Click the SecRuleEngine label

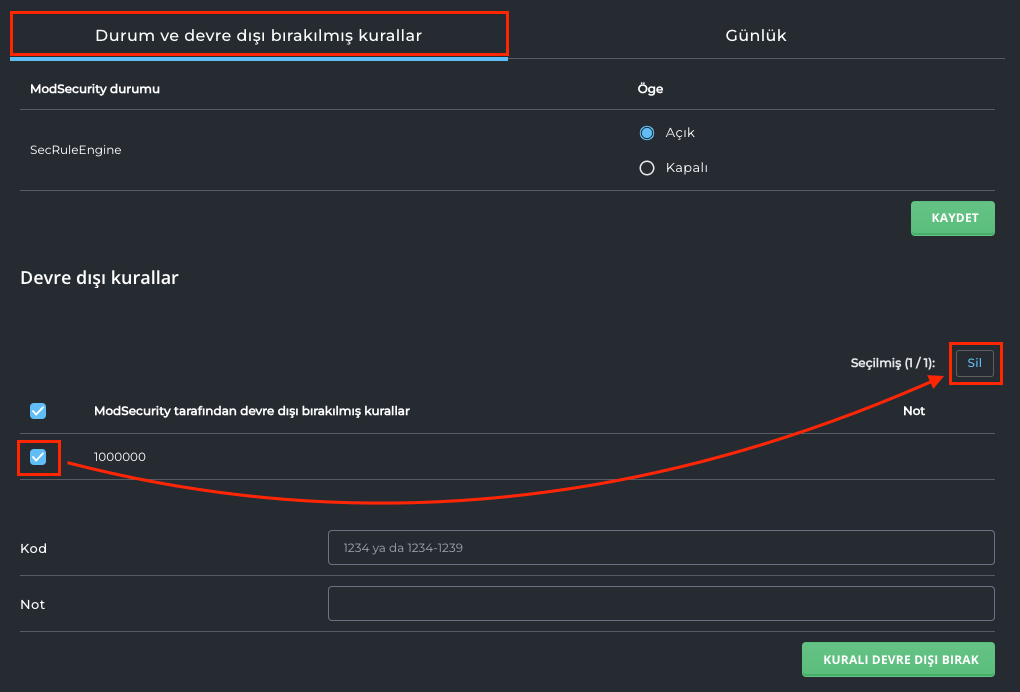click(75, 150)
